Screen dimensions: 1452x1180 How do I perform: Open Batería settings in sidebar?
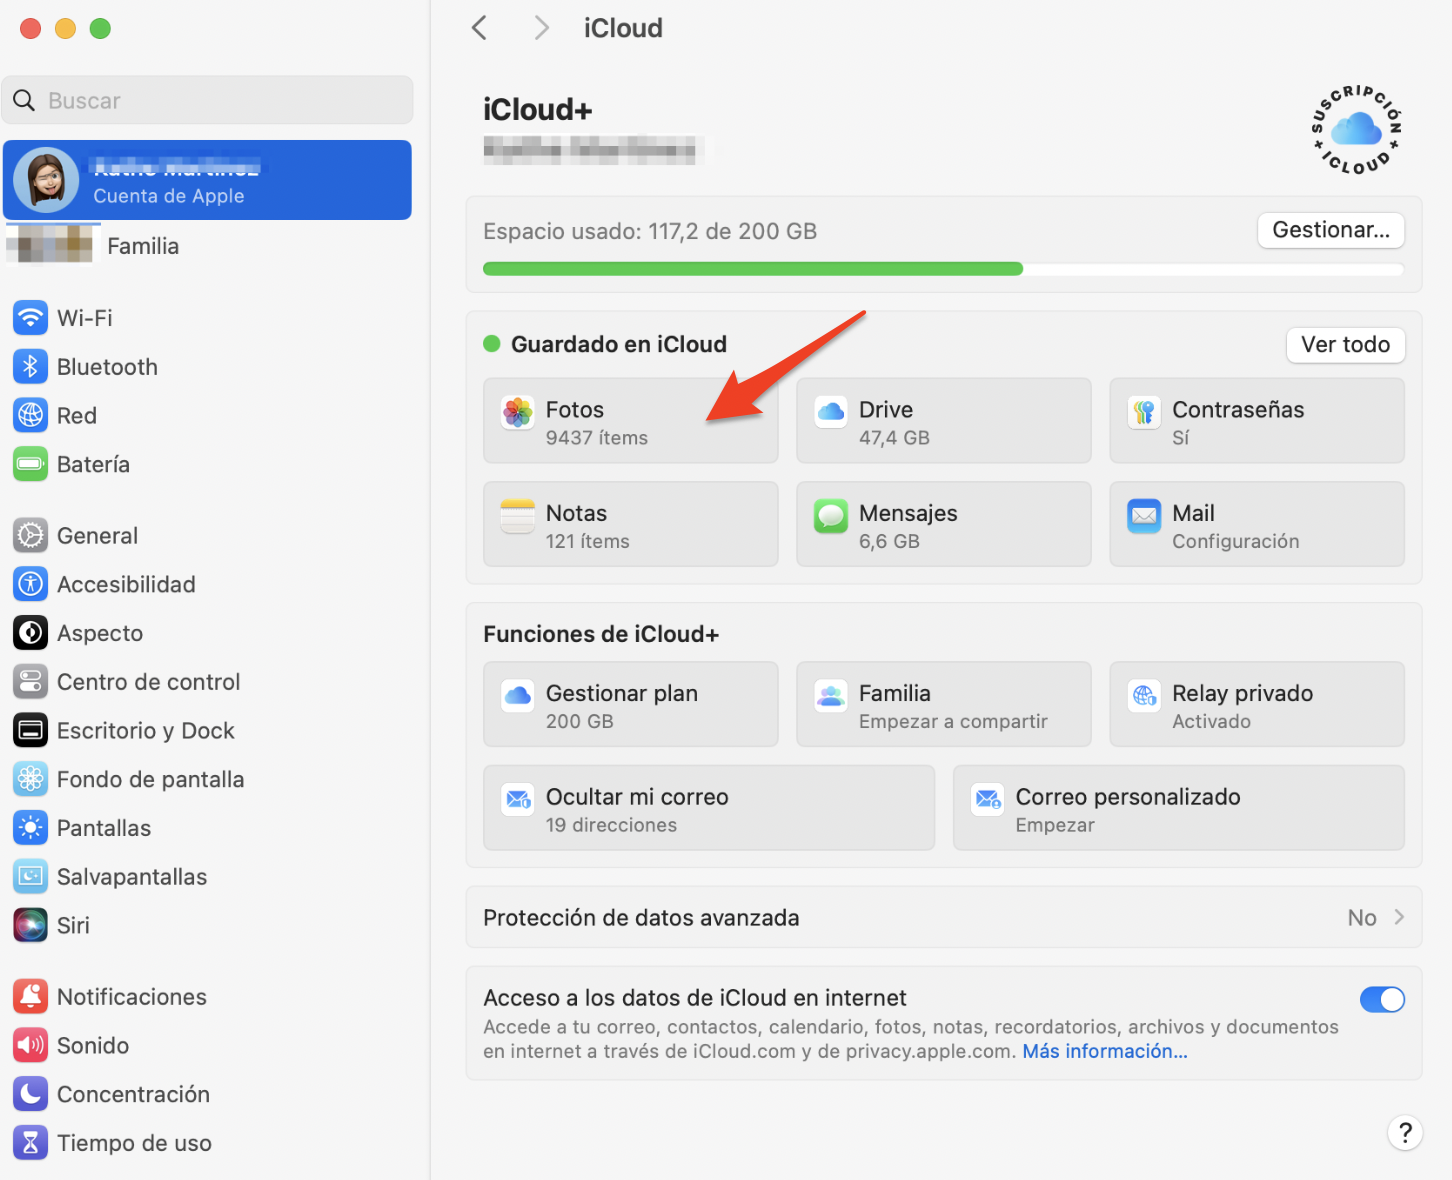point(93,464)
